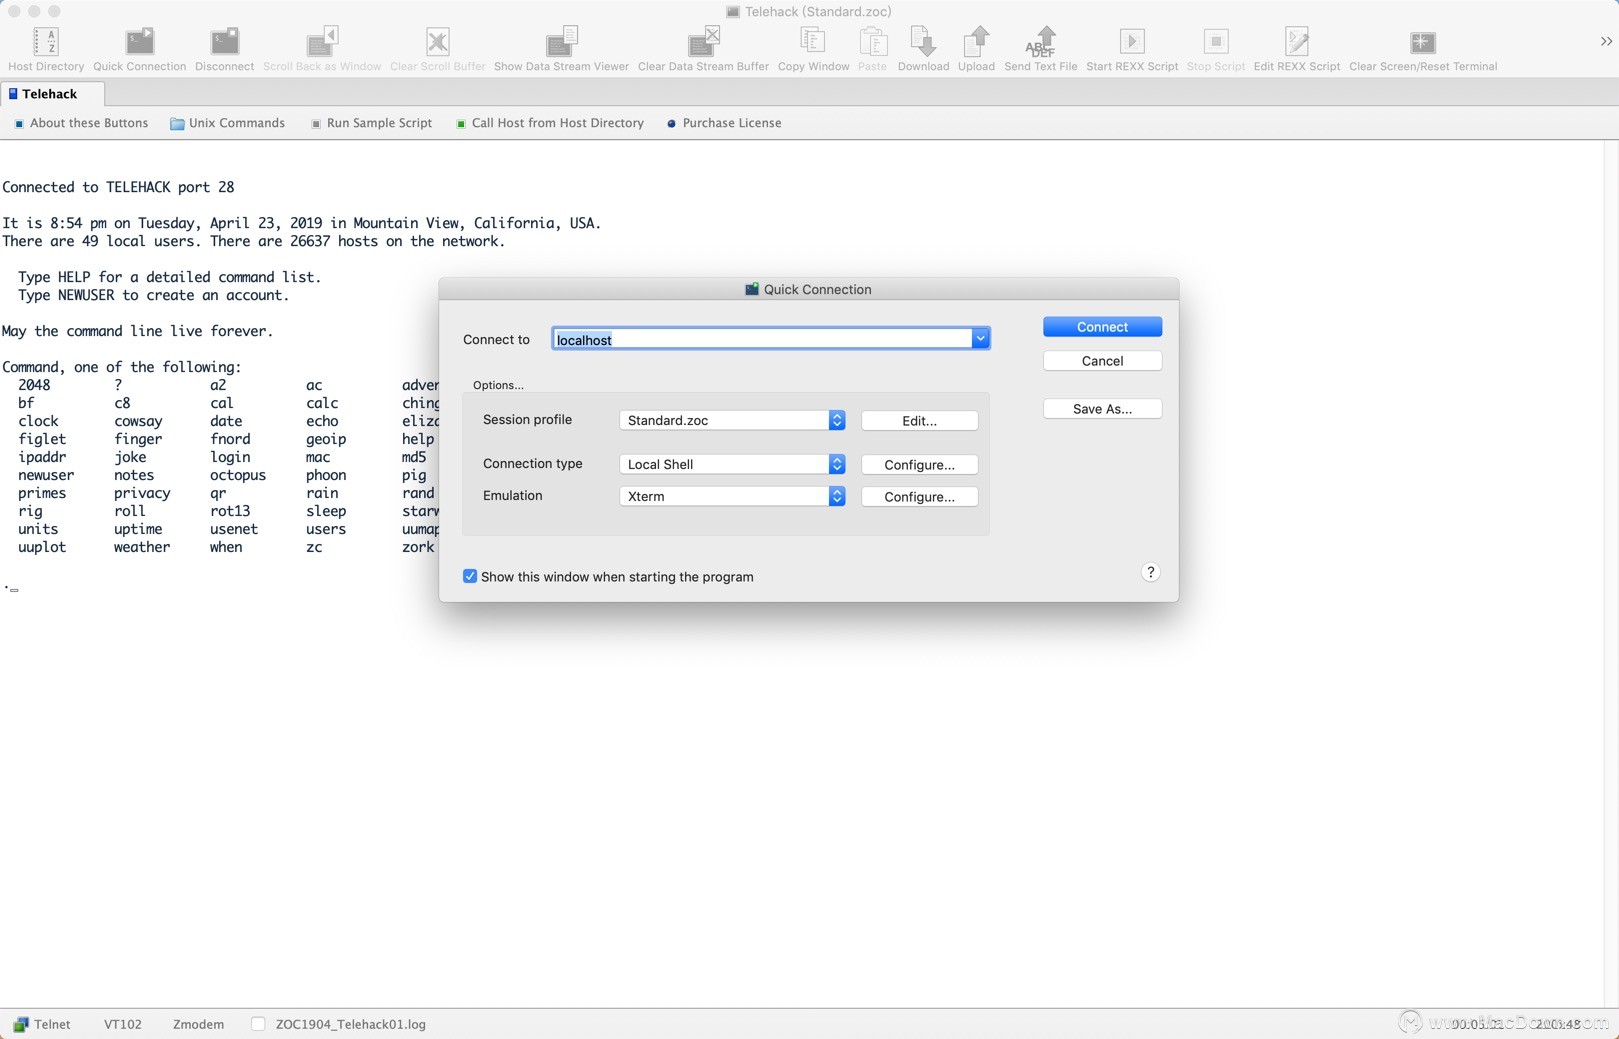Uncheck Show this window when starting

470,577
